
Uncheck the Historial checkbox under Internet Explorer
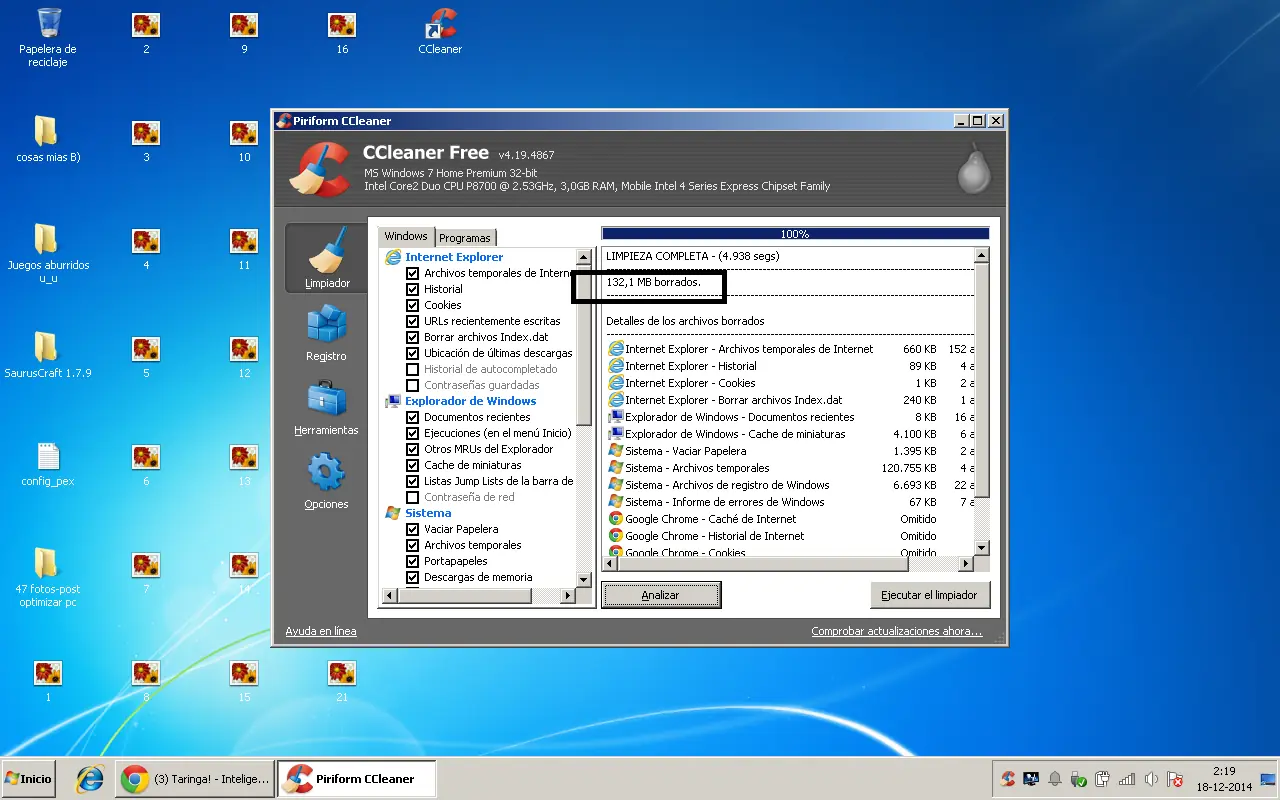[412, 289]
